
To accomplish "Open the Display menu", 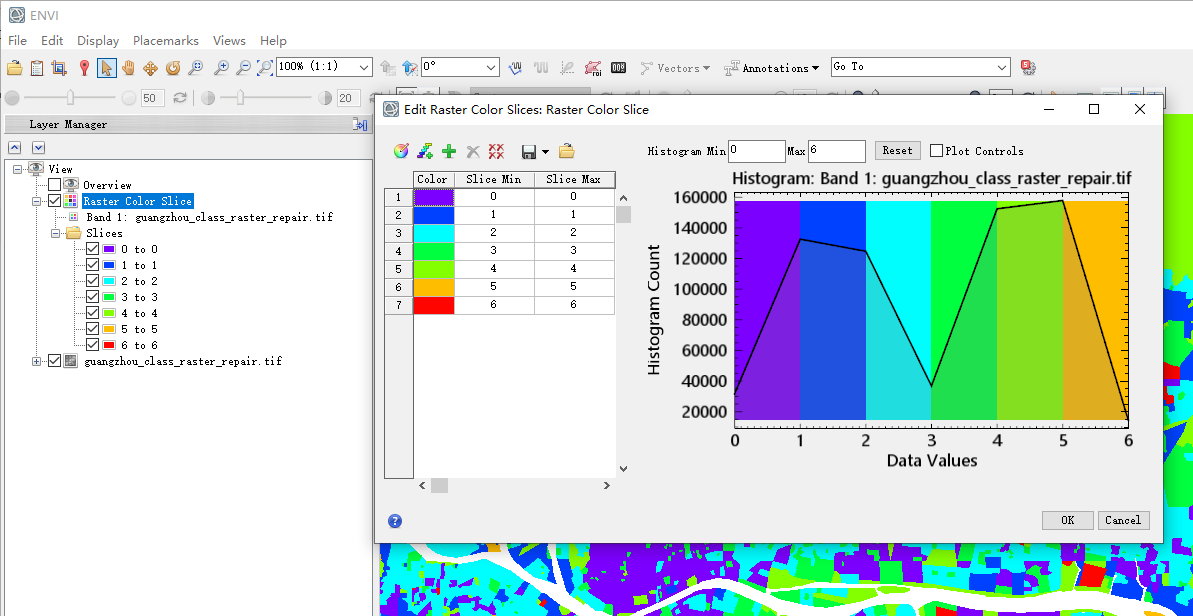I will [x=98, y=40].
